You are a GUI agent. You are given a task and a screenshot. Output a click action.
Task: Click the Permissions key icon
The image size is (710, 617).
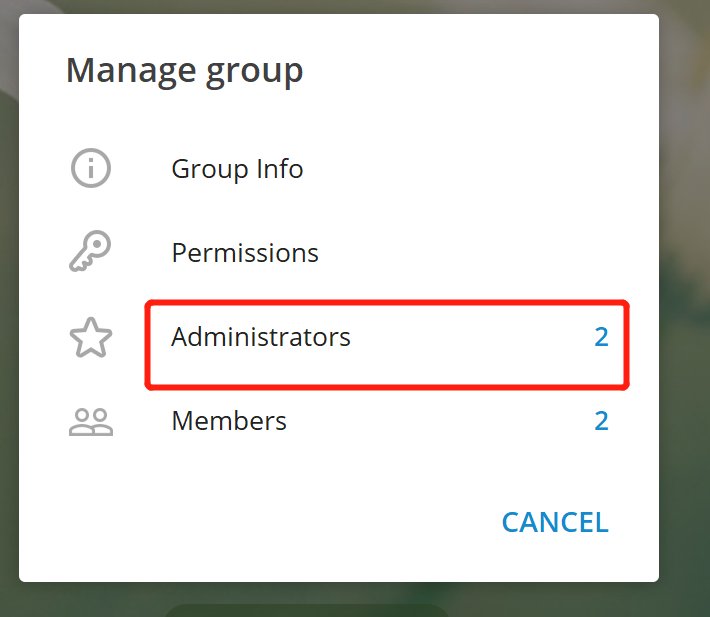90,251
